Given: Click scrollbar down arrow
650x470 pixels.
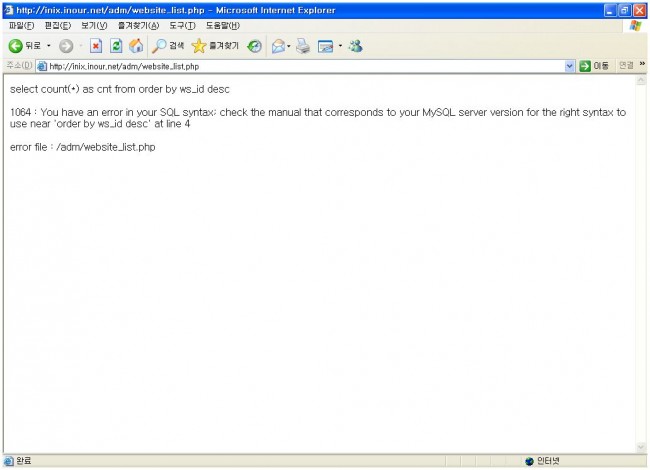Looking at the screenshot, I should 641,447.
